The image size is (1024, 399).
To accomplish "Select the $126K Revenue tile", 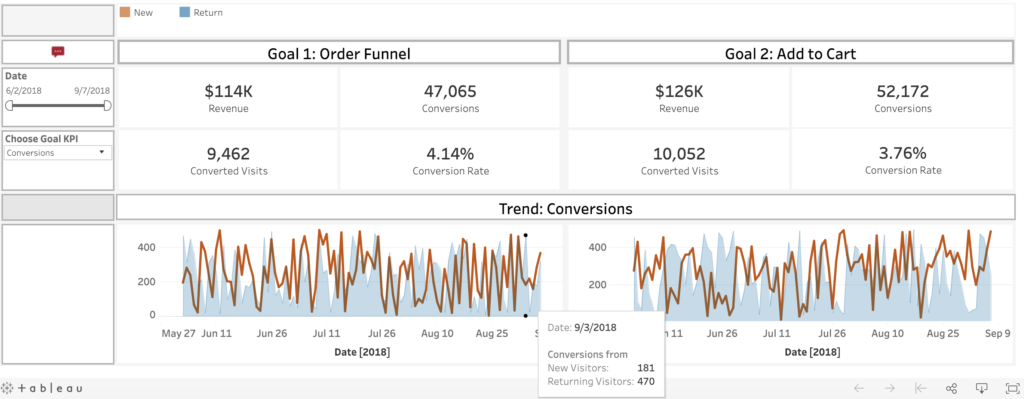I will tap(679, 97).
